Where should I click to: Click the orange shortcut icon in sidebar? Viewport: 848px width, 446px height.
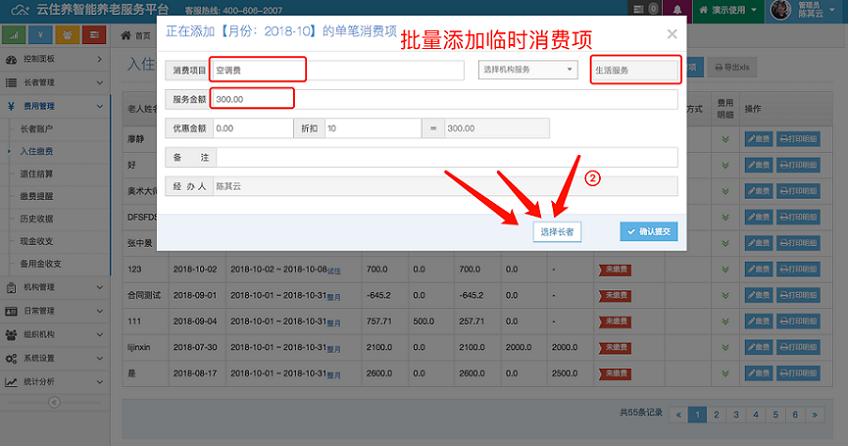pos(67,35)
